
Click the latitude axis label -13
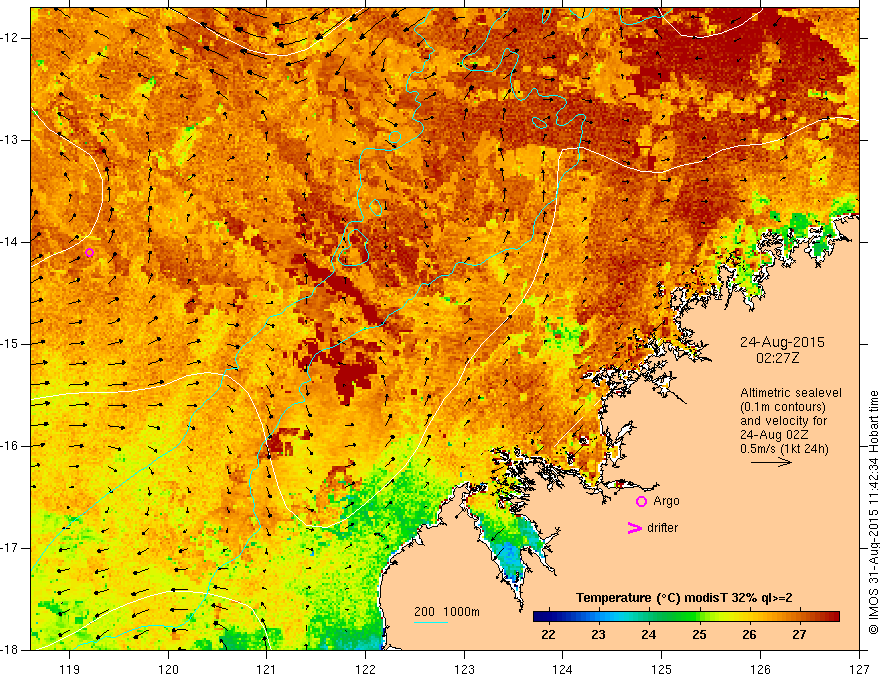pyautogui.click(x=11, y=140)
